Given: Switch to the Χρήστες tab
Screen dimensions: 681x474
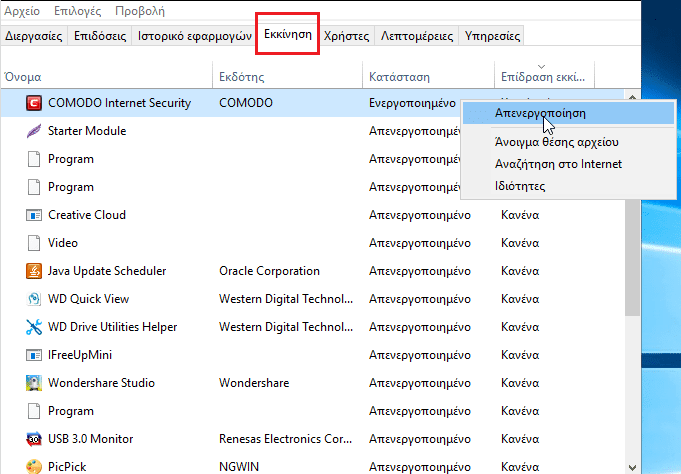Looking at the screenshot, I should tap(347, 36).
